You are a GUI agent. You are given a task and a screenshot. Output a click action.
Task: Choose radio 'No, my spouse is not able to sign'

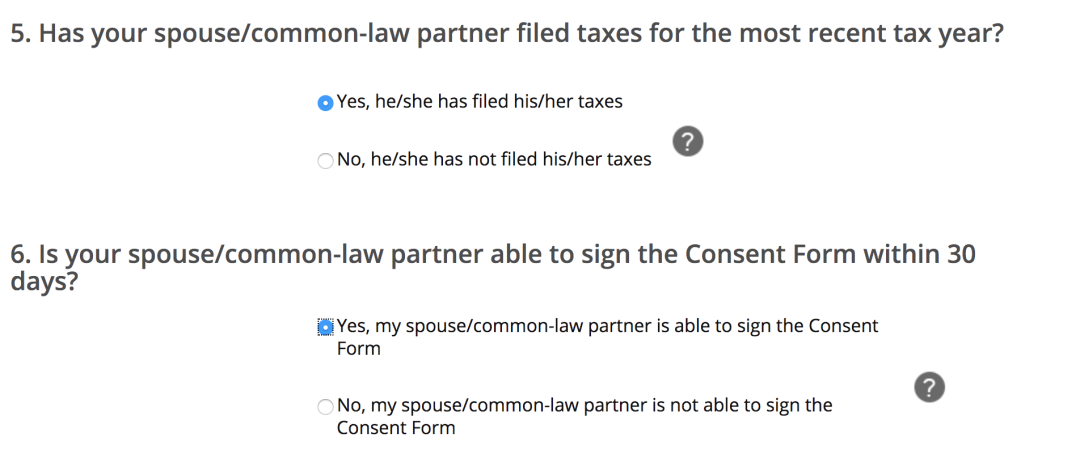point(325,407)
